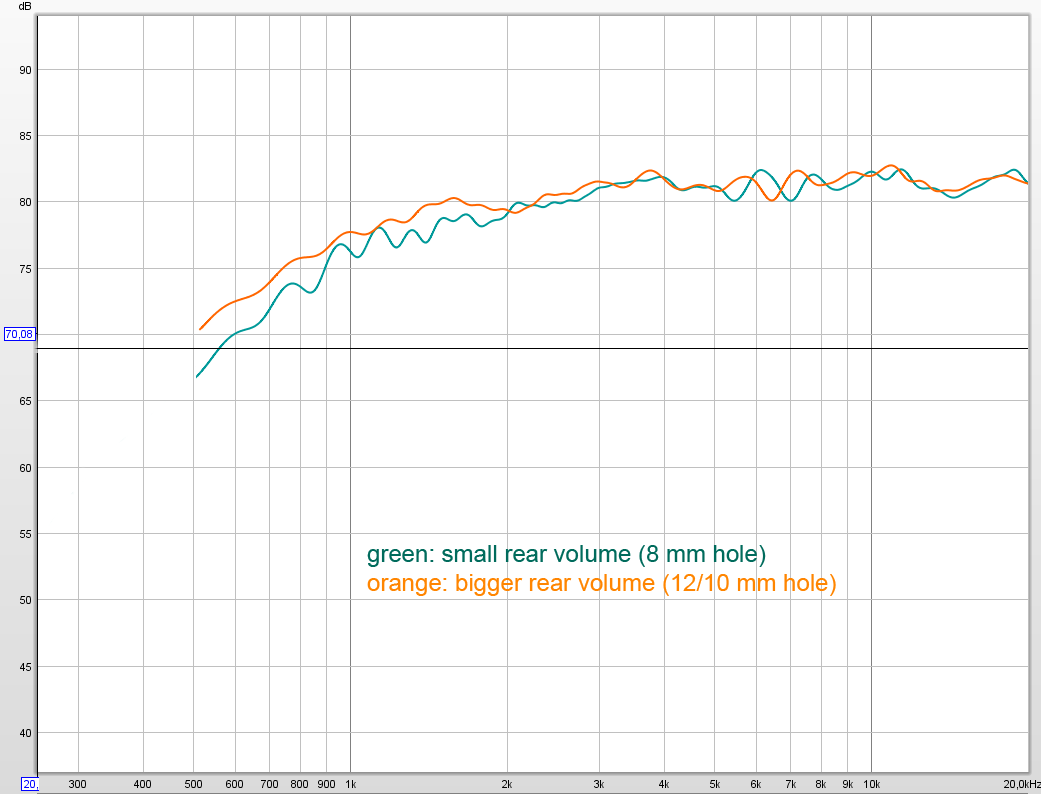
Task: Click the 20,0kHz end frequency label
Action: pyautogui.click(x=1022, y=784)
